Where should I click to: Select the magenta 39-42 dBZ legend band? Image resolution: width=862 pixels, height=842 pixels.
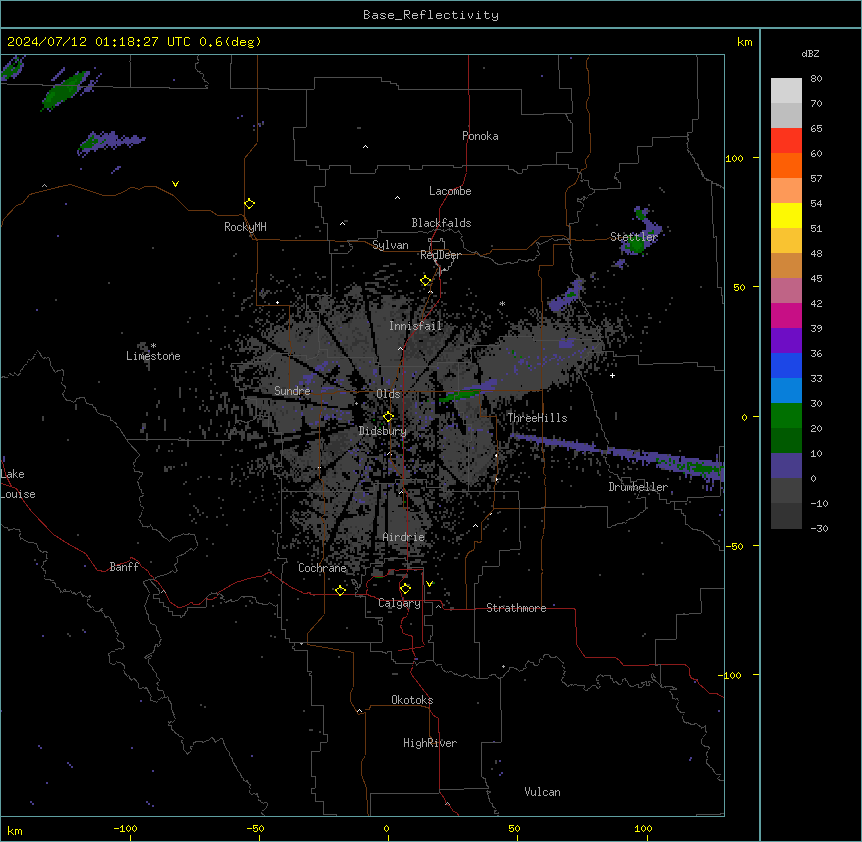point(786,315)
